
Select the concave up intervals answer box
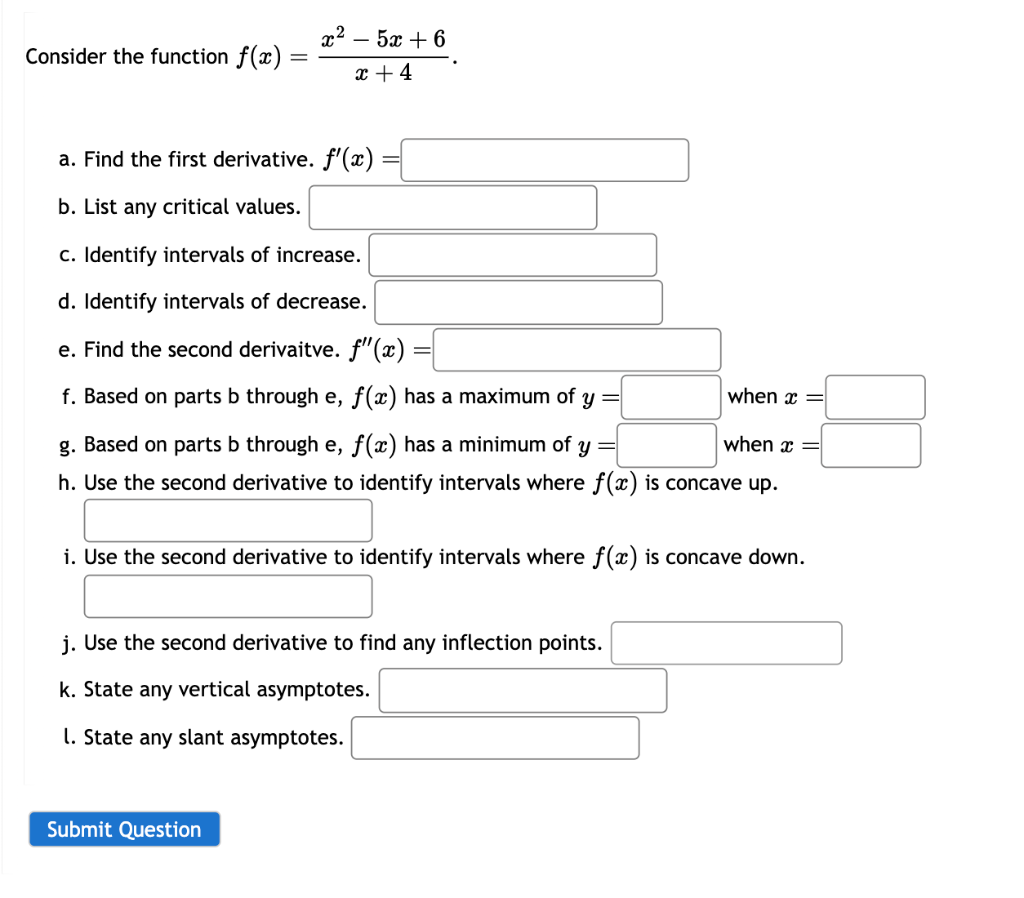tap(228, 520)
